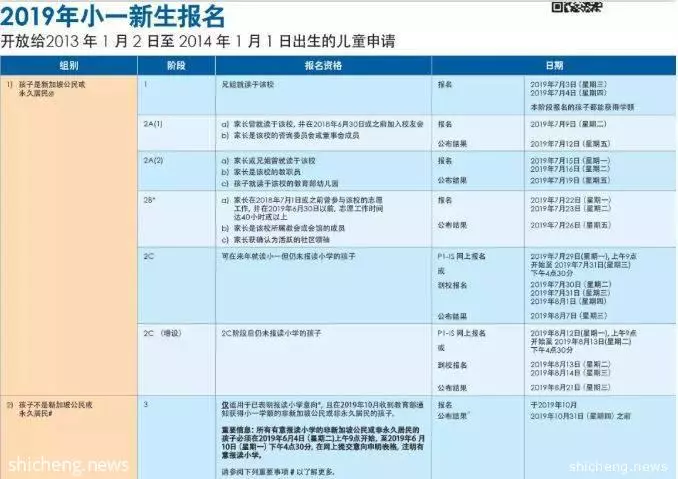Select the line 孩子就读于该校的教育部幼儿园

280,183
